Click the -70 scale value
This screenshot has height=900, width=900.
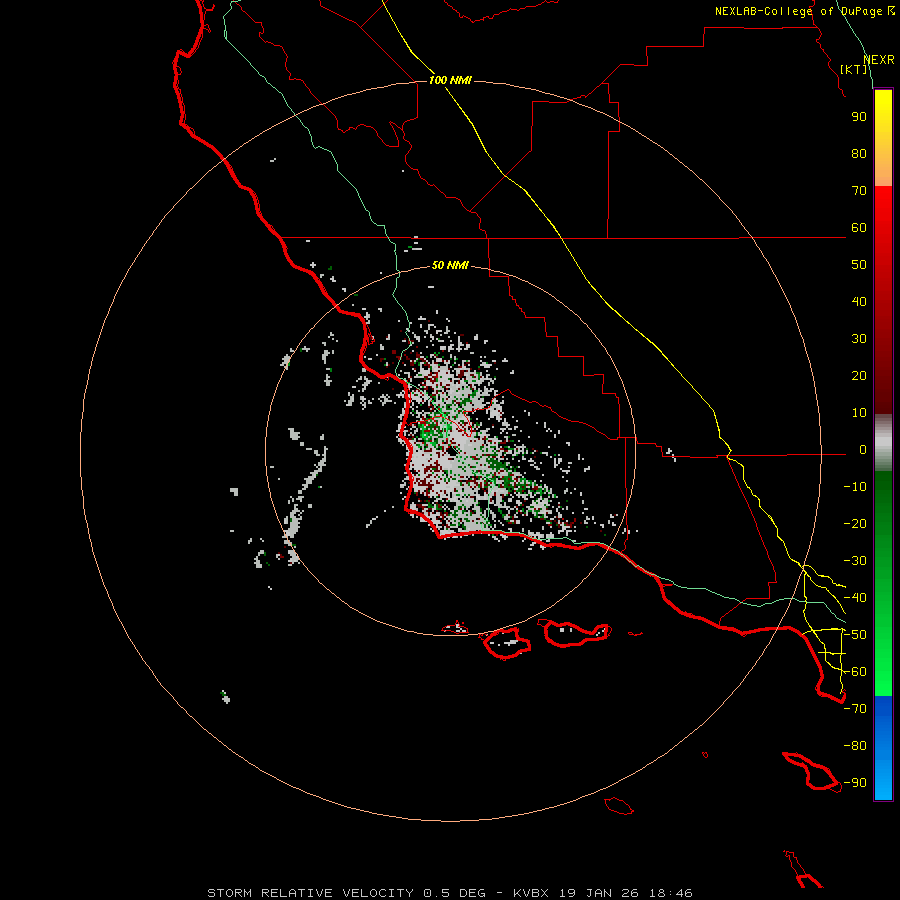pos(855,709)
